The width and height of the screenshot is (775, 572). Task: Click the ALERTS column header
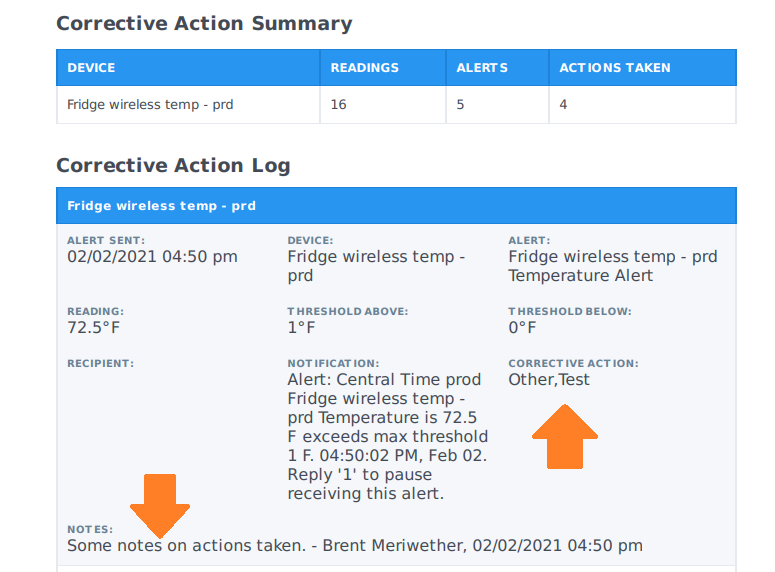[x=482, y=68]
